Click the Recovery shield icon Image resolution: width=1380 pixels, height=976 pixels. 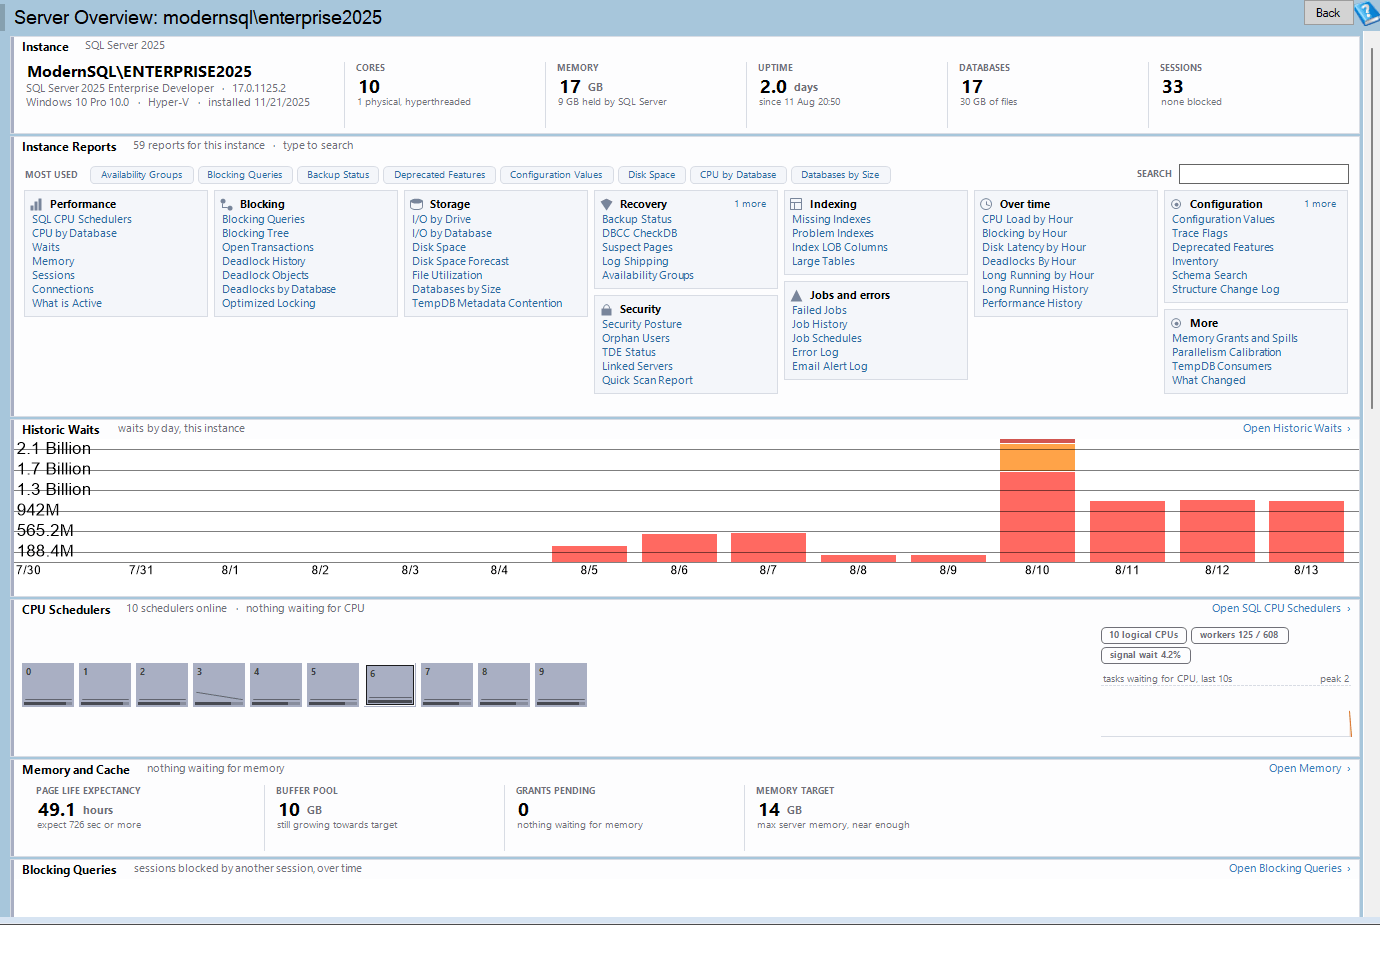point(606,204)
